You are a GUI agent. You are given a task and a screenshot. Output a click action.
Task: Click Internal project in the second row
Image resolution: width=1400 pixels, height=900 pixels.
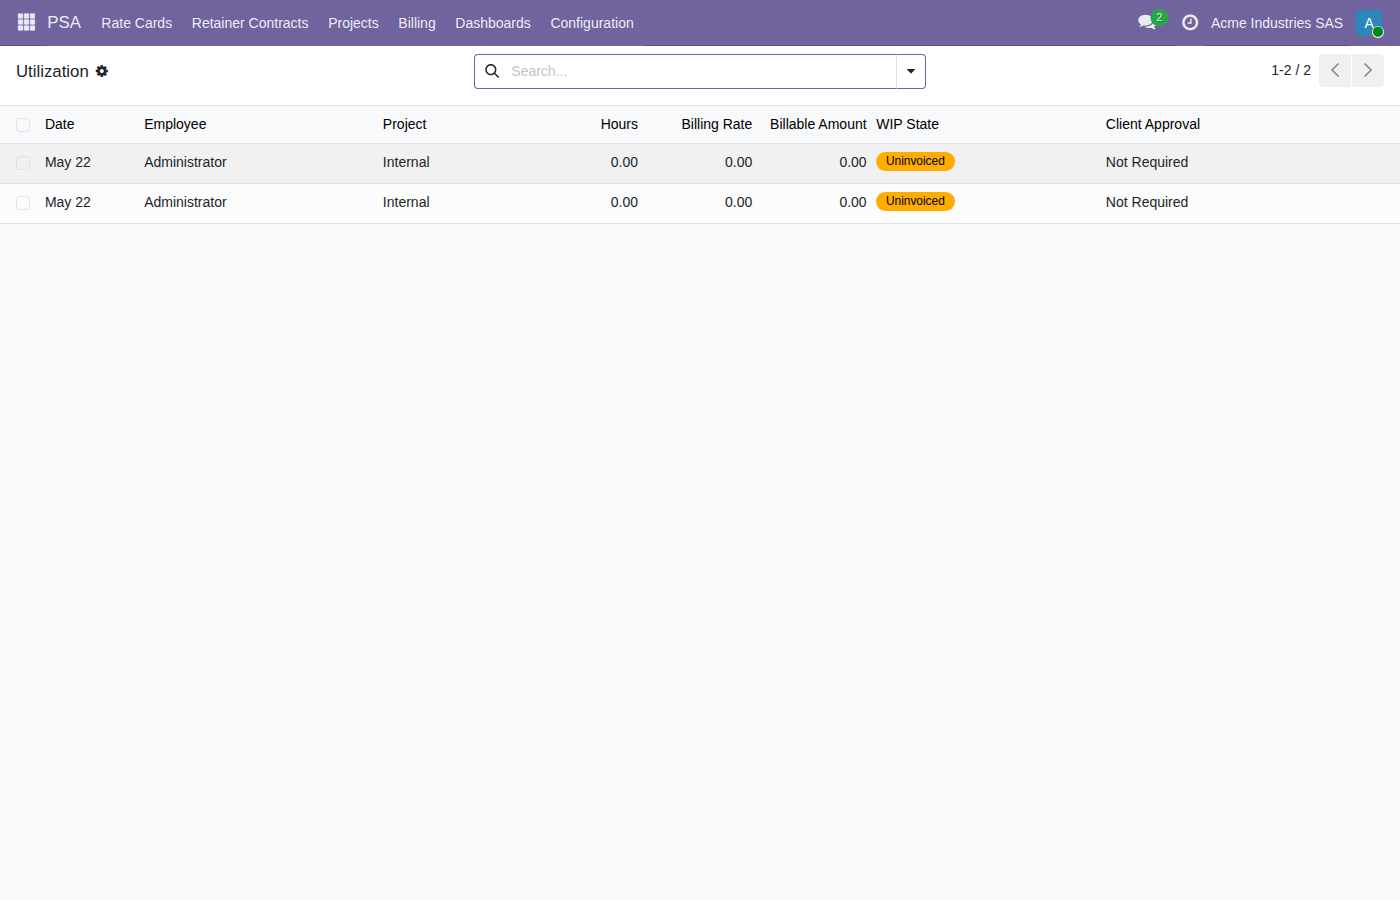tap(406, 202)
